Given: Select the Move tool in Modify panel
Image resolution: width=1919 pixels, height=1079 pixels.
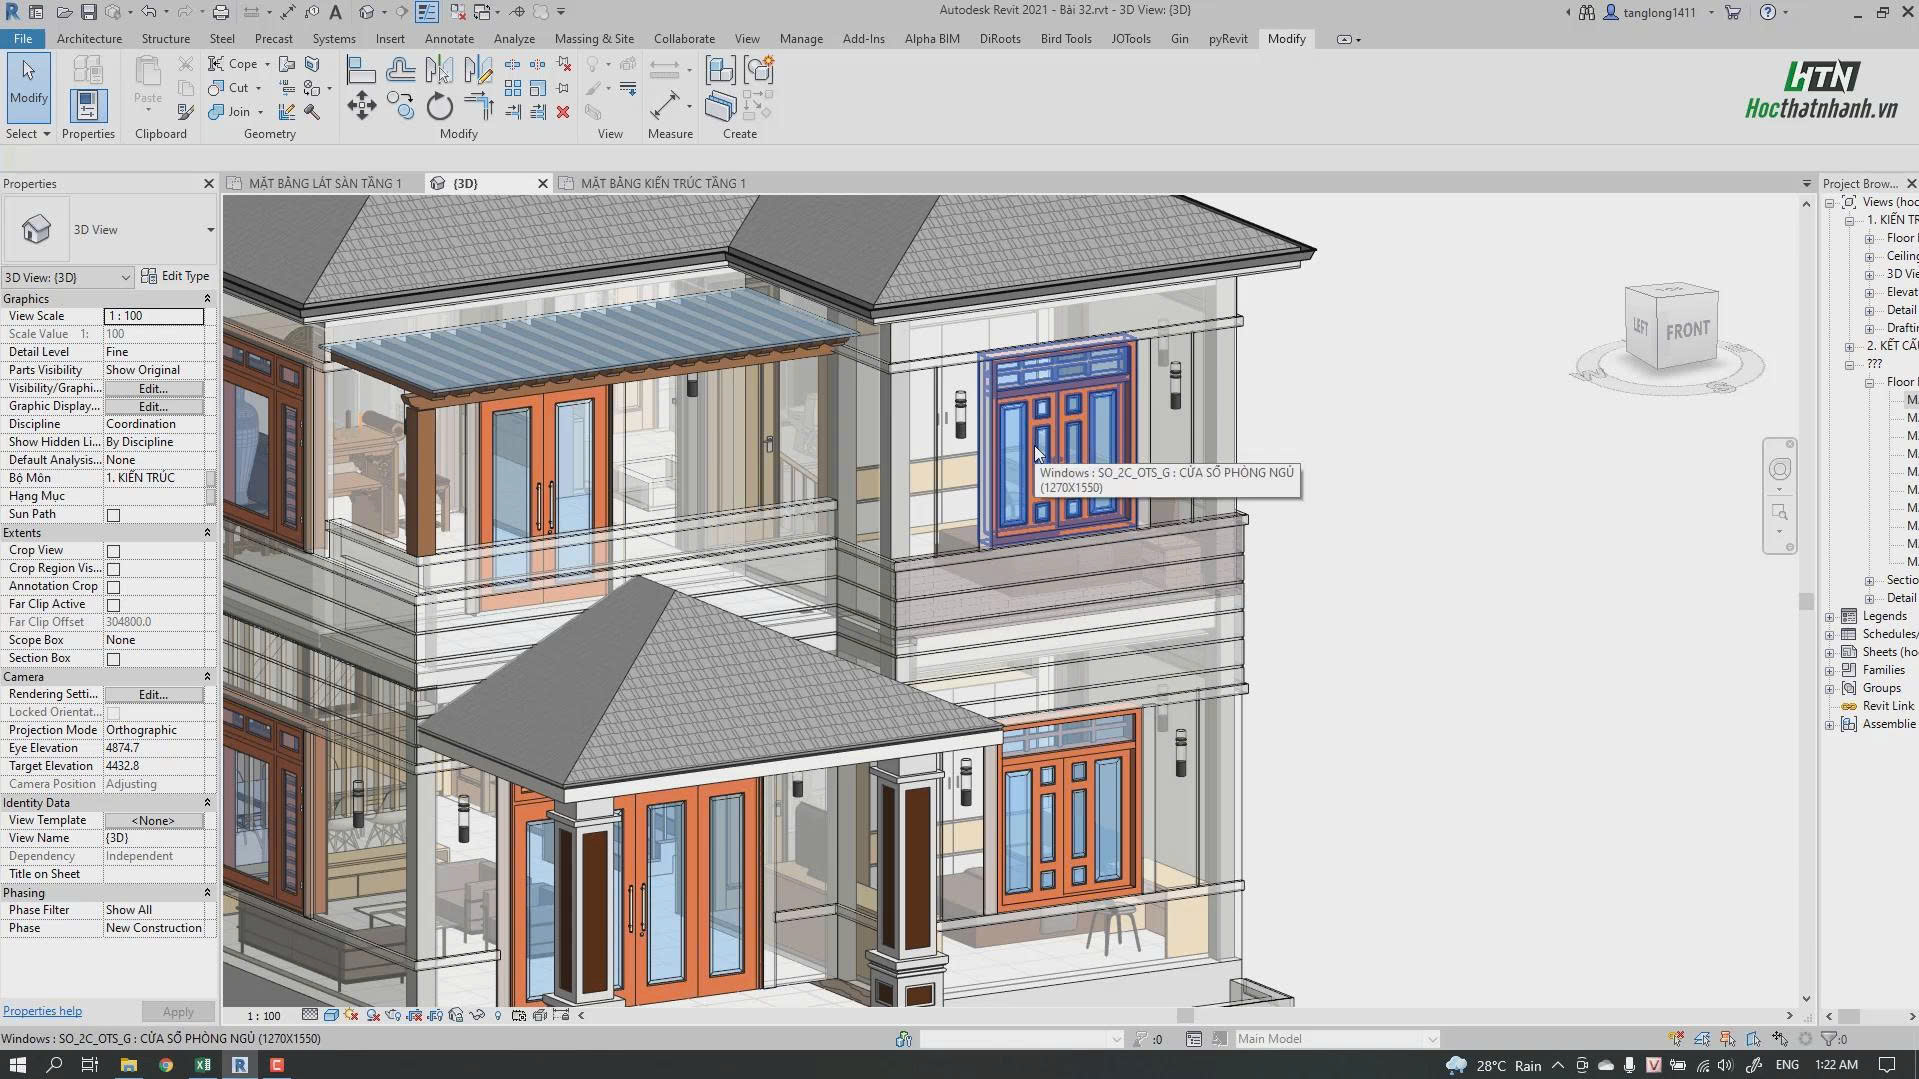Looking at the screenshot, I should coord(362,106).
